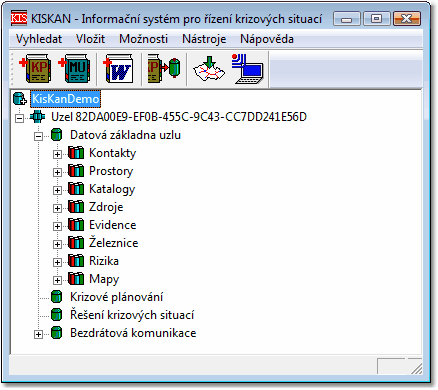The width and height of the screenshot is (438, 390).
Task: Click the Uzel node icon
Action: (x=37, y=117)
